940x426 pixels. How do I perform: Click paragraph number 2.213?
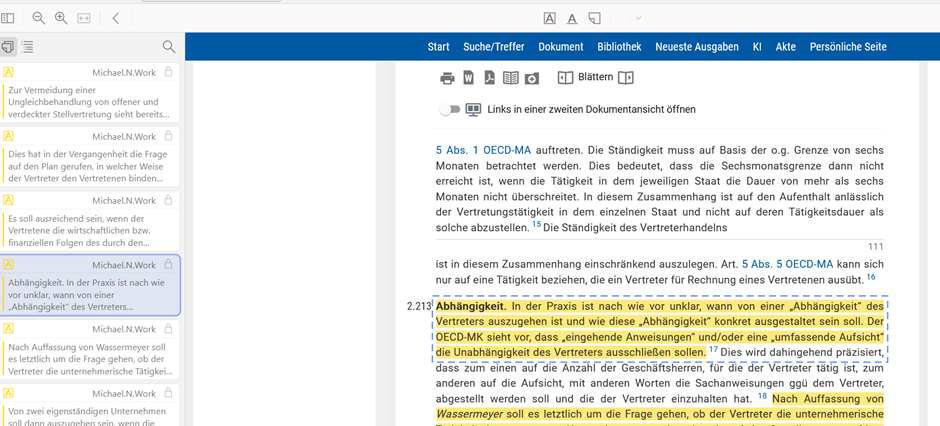(419, 307)
